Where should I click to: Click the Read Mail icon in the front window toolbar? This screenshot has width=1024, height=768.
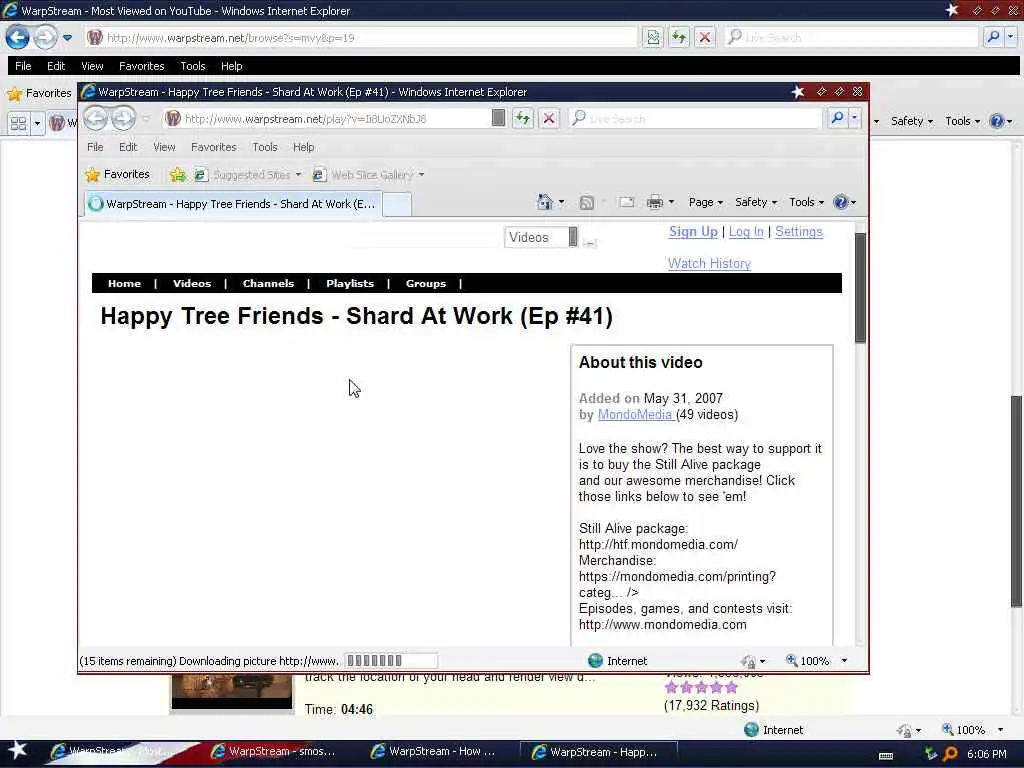626,202
